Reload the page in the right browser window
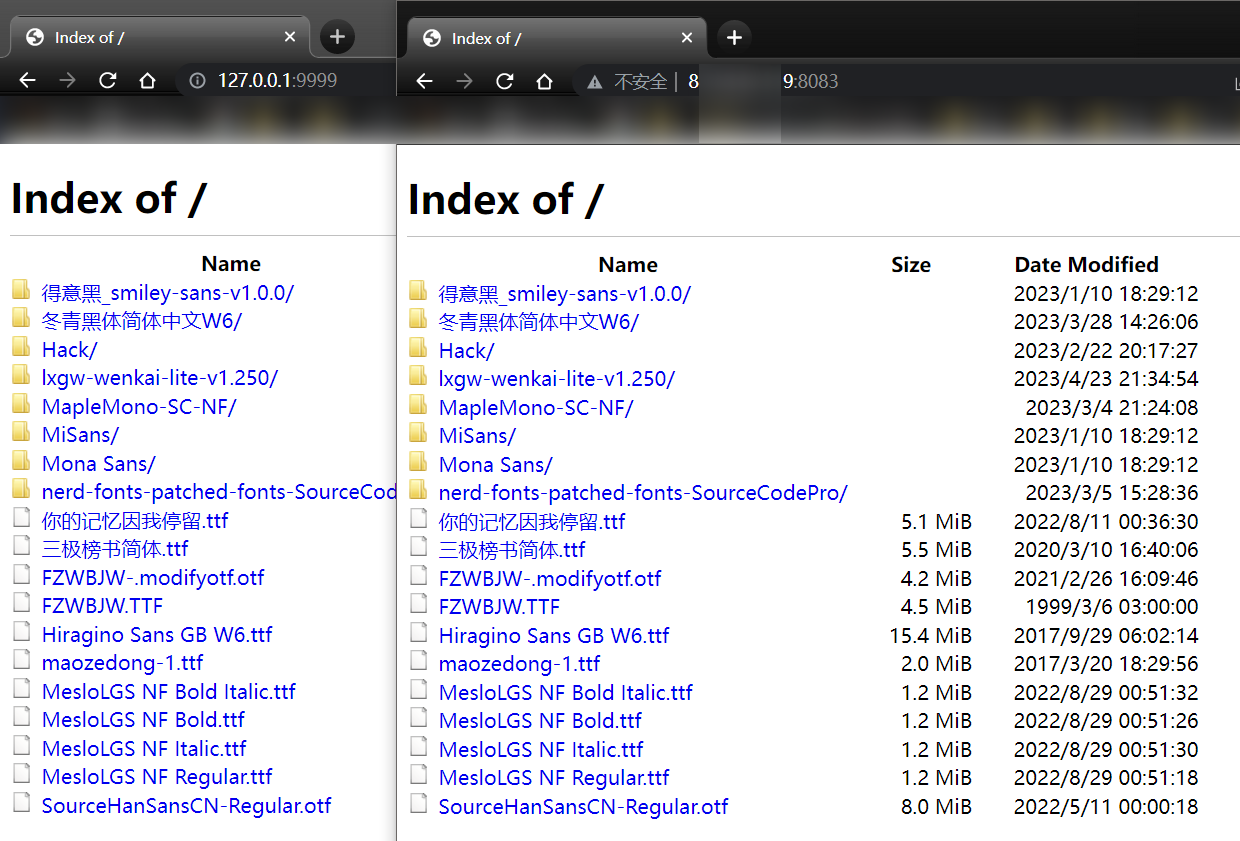The height and width of the screenshot is (841, 1240). [x=504, y=82]
